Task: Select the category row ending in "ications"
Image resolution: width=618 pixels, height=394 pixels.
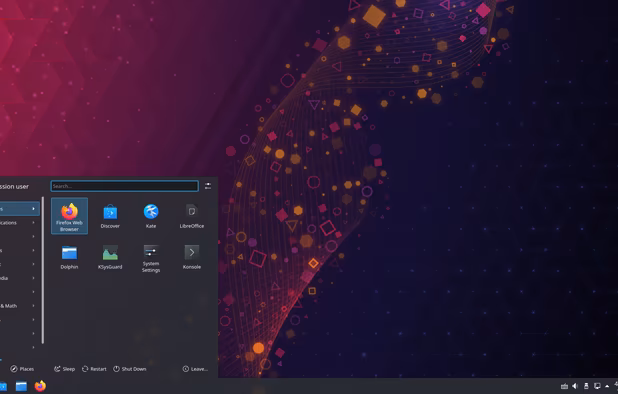Action: coord(20,223)
